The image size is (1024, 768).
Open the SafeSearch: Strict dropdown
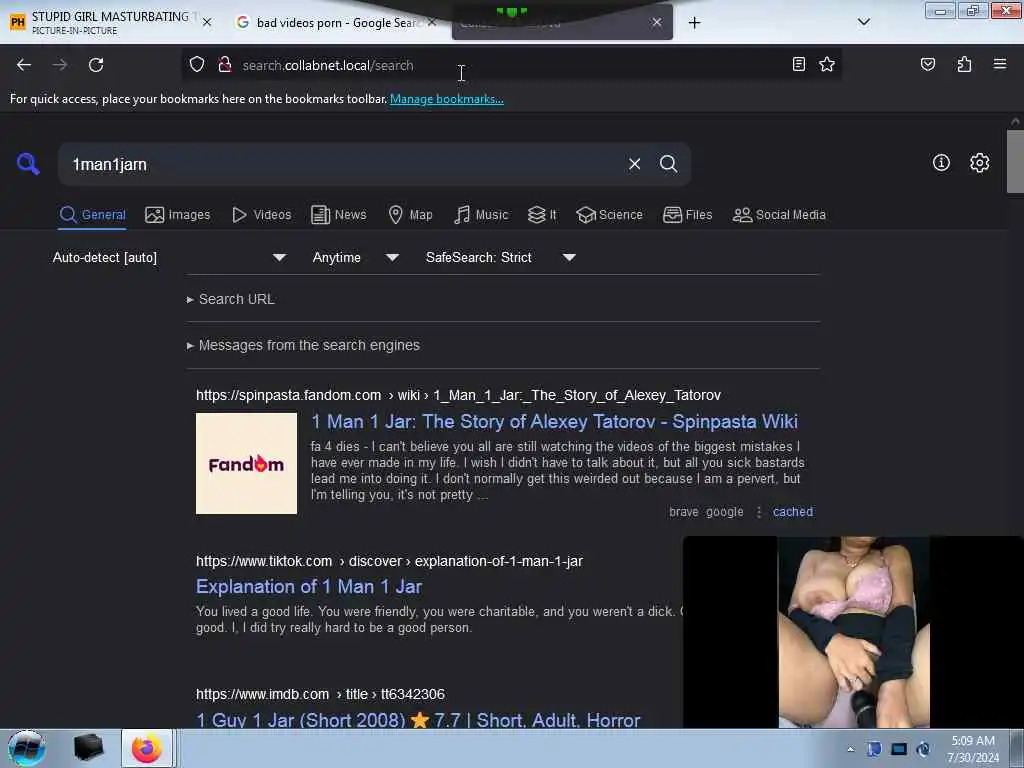click(x=500, y=257)
